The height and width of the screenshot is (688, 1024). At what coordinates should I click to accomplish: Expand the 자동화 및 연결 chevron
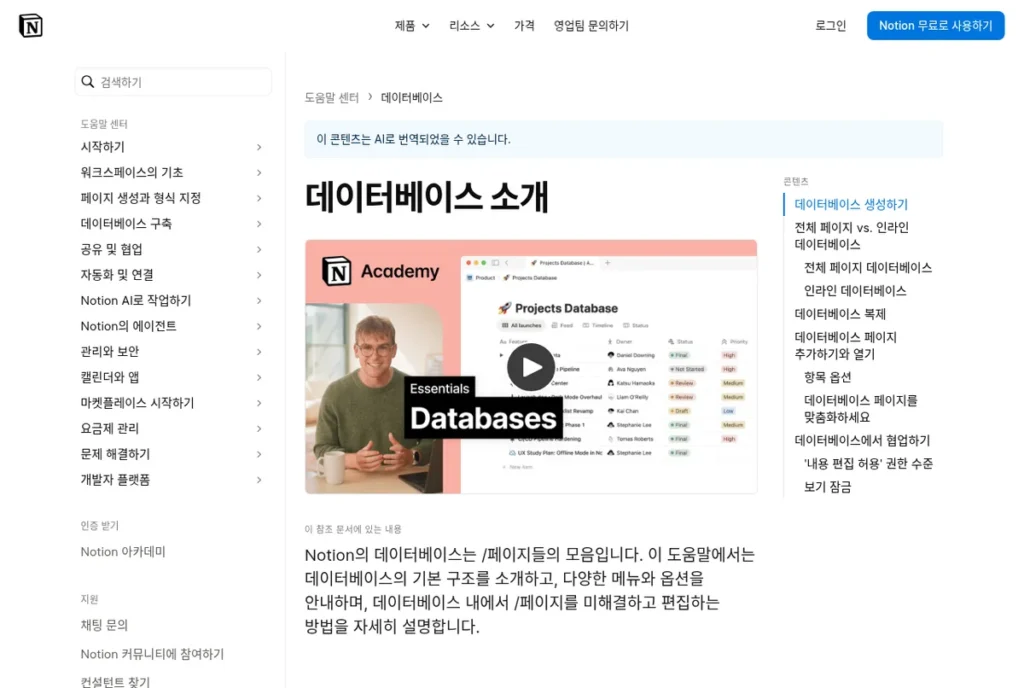pyautogui.click(x=259, y=275)
